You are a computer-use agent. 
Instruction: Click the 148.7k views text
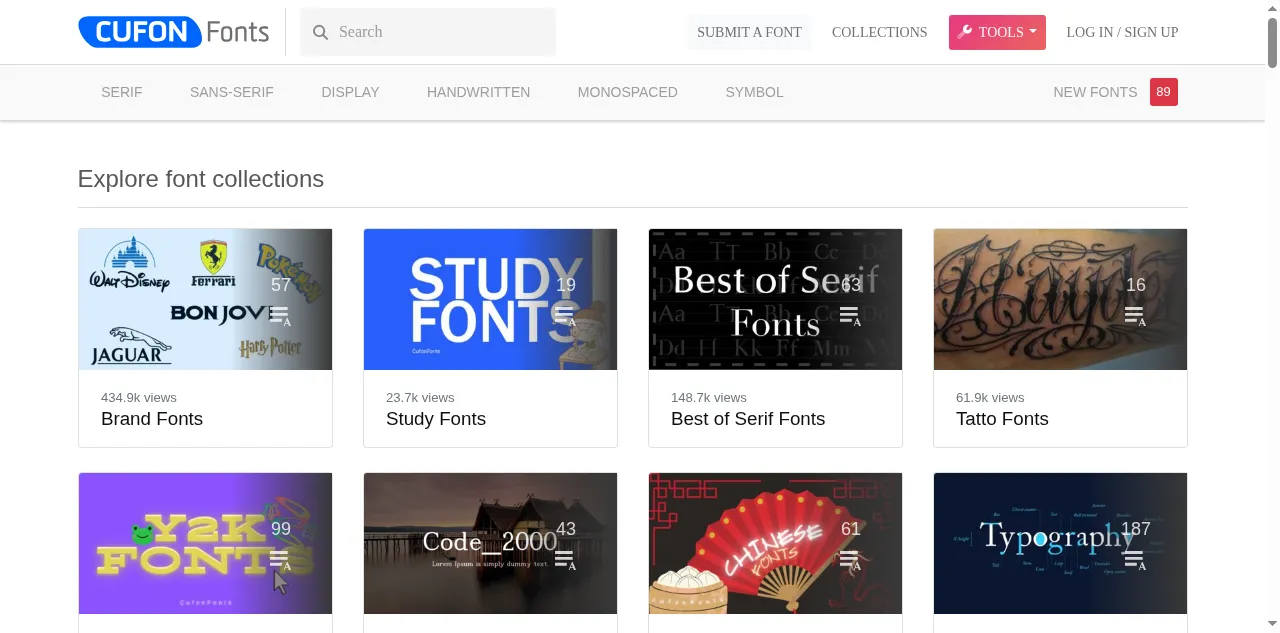click(x=709, y=397)
